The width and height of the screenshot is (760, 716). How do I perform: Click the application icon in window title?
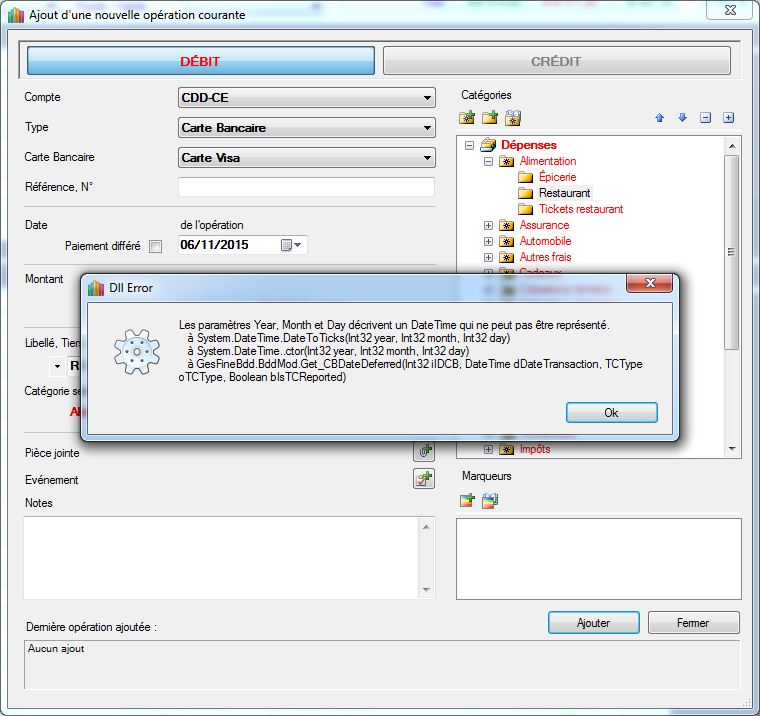point(16,15)
